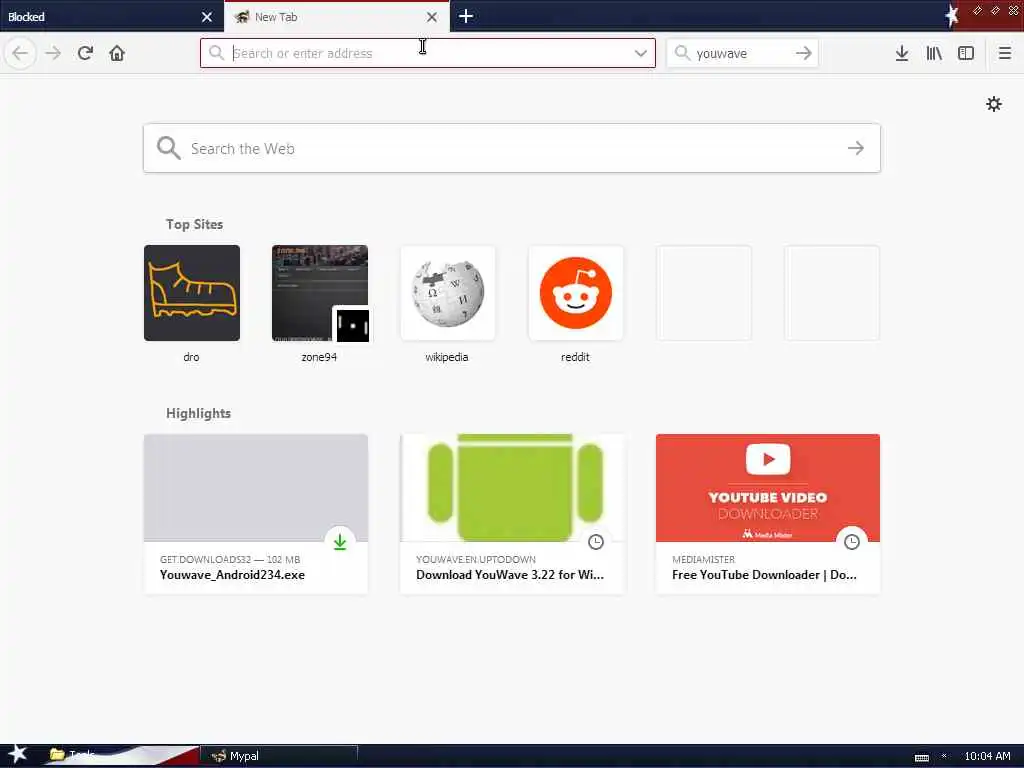Submit web search with the arrow button
Image resolution: width=1024 pixels, height=768 pixels.
[856, 148]
